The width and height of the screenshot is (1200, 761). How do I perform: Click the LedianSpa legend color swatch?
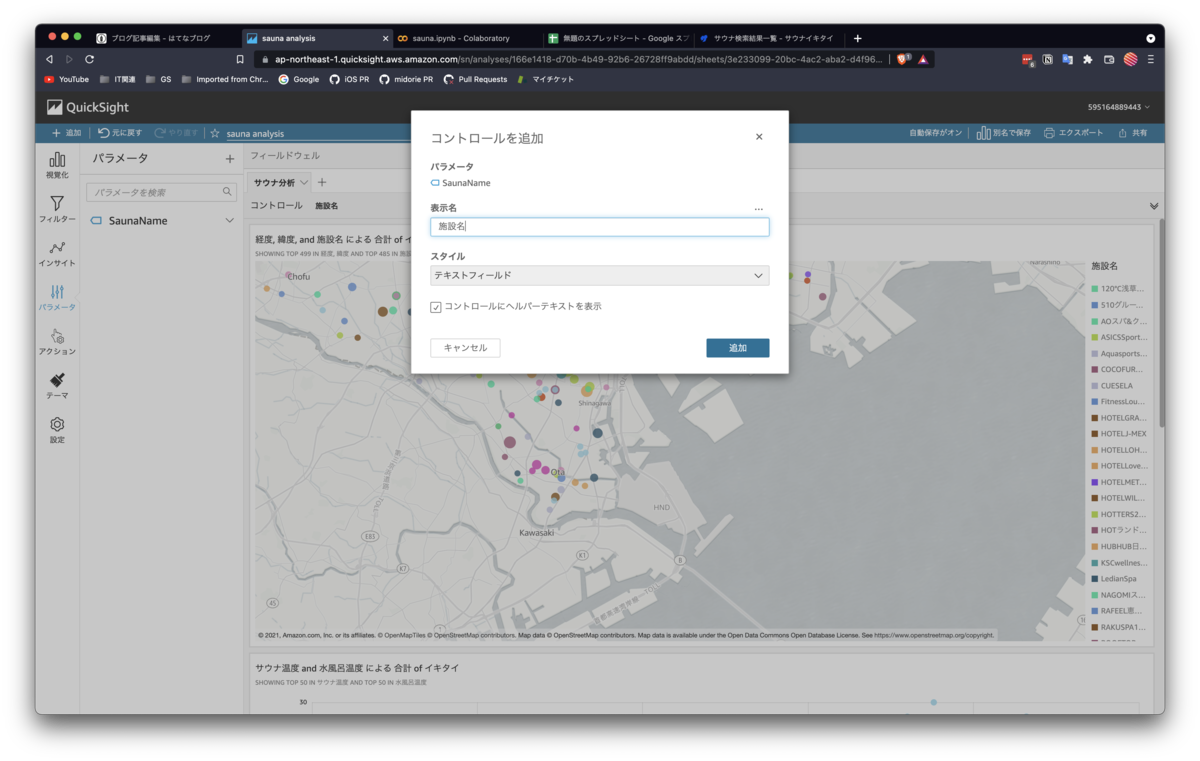click(x=1095, y=579)
